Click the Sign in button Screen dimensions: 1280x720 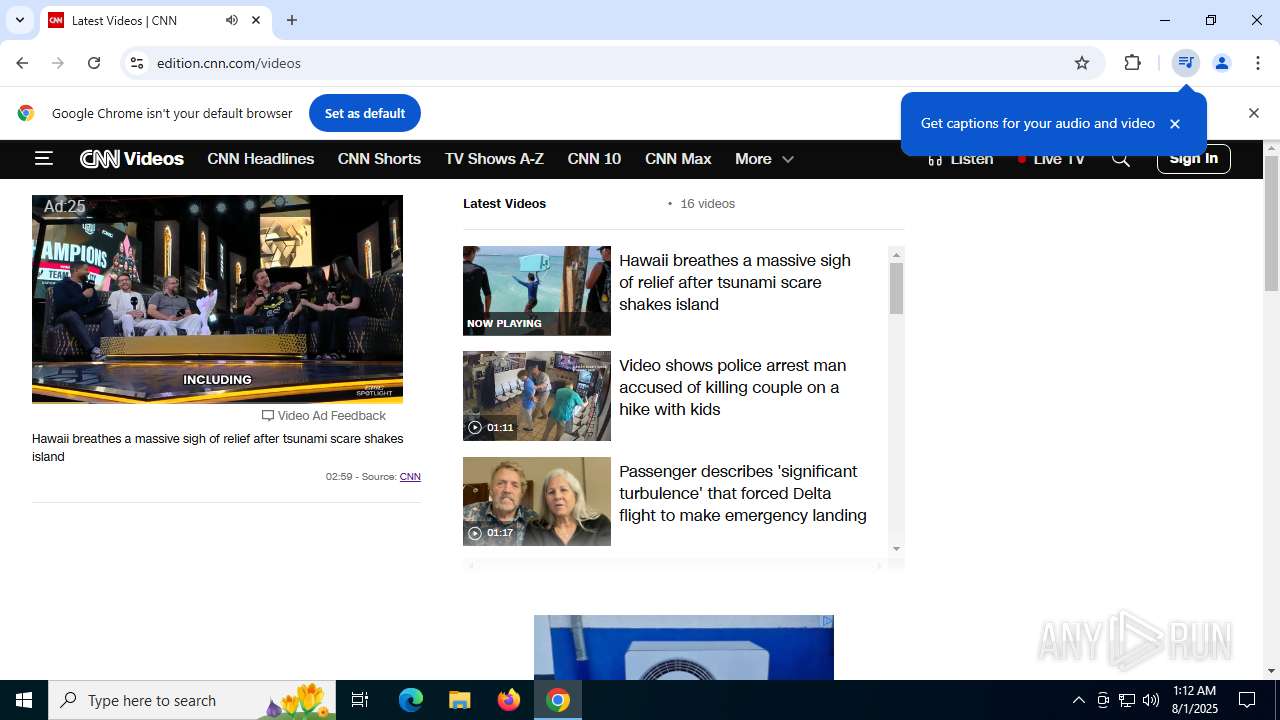tap(1194, 158)
